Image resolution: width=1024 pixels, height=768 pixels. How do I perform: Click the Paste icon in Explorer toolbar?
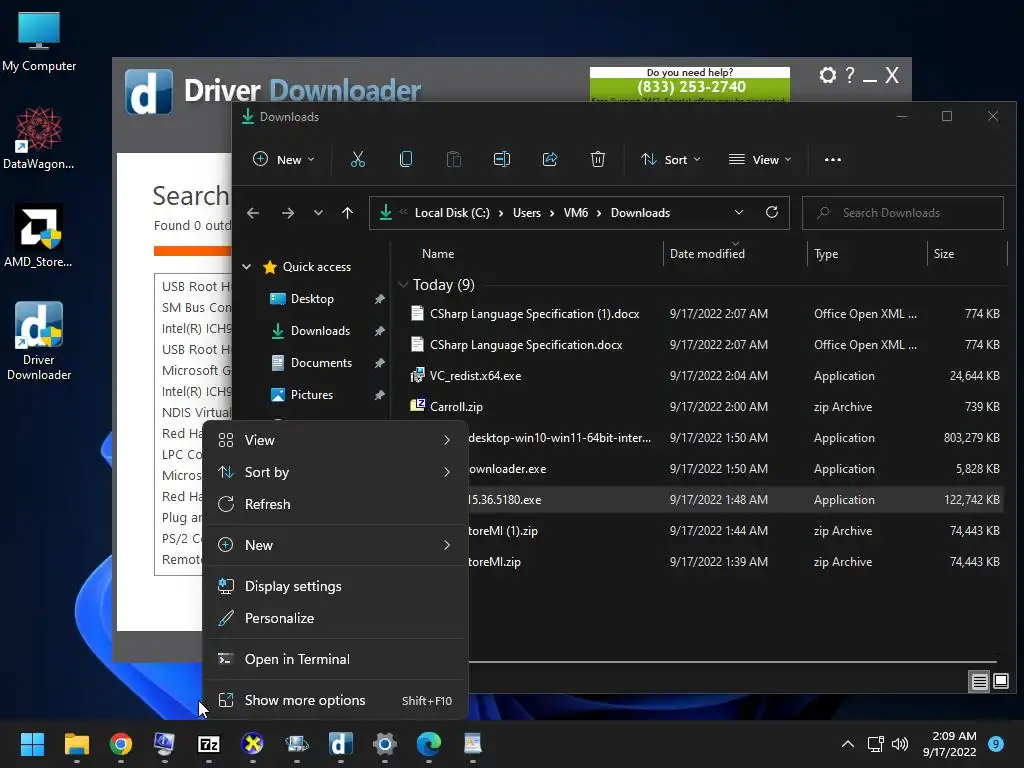click(x=454, y=159)
